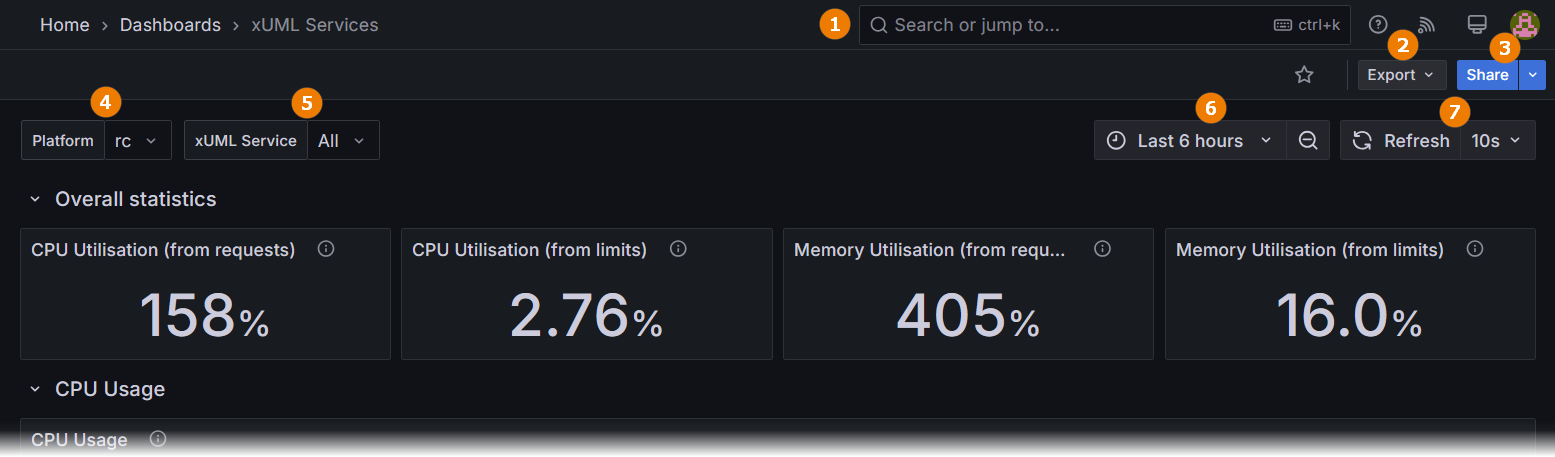The height and width of the screenshot is (457, 1555).
Task: Navigate to Dashboards breadcrumb
Action: (170, 25)
